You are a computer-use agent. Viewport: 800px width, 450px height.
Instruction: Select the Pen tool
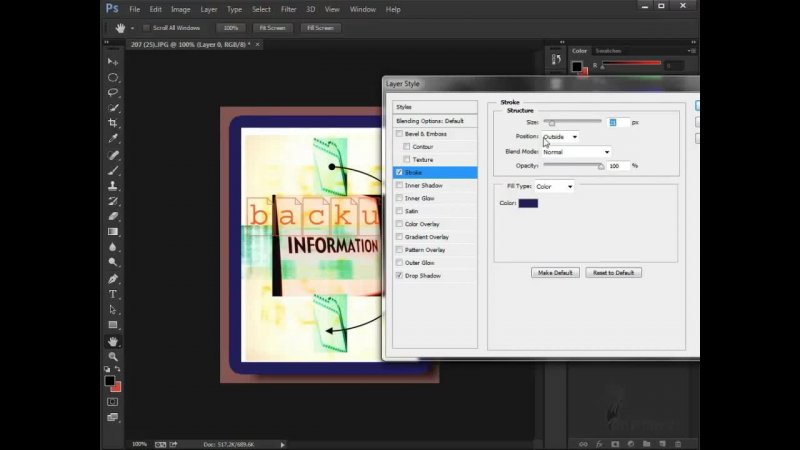click(113, 279)
